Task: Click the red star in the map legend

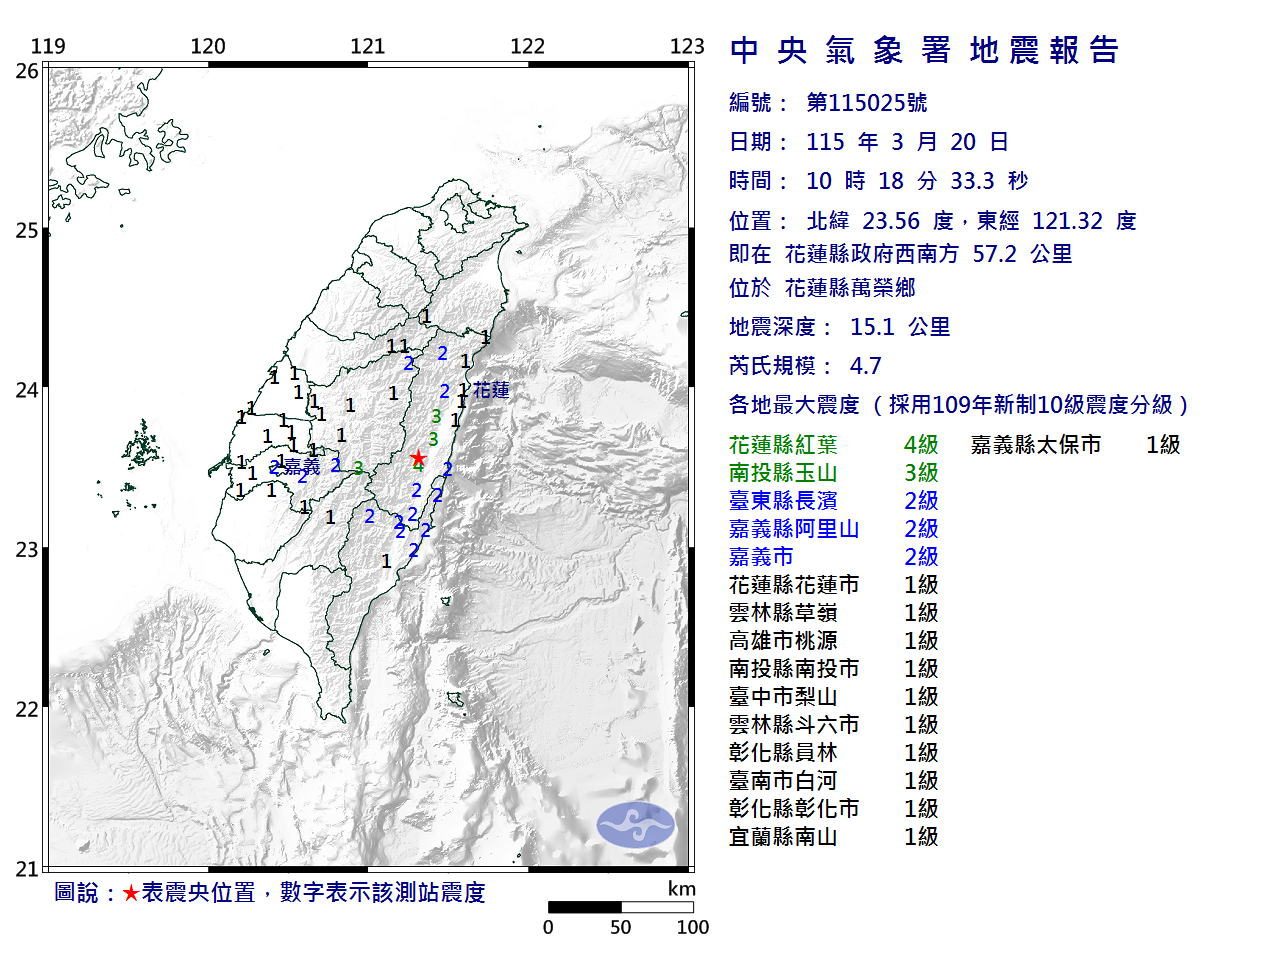Action: coord(131,893)
